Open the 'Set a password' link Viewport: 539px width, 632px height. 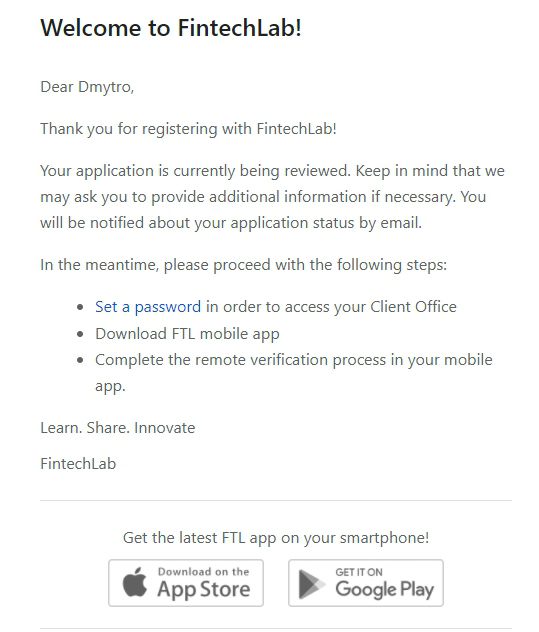tap(148, 307)
